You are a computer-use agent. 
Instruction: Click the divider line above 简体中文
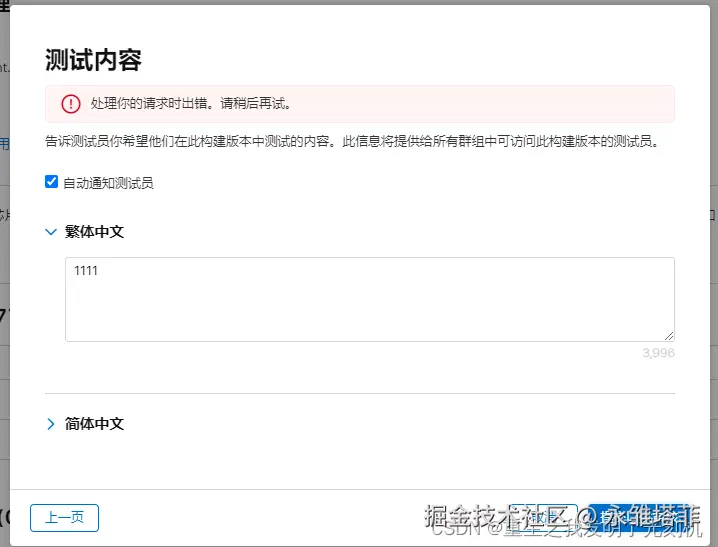coord(360,393)
